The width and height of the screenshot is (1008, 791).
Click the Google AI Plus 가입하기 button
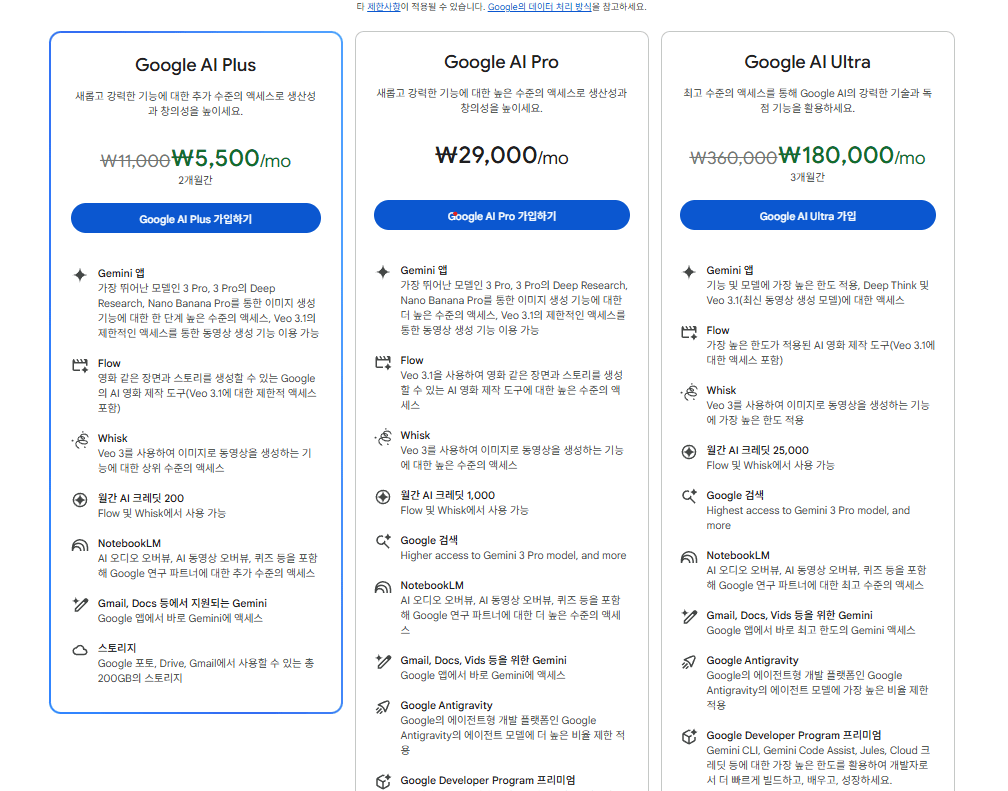(x=195, y=217)
